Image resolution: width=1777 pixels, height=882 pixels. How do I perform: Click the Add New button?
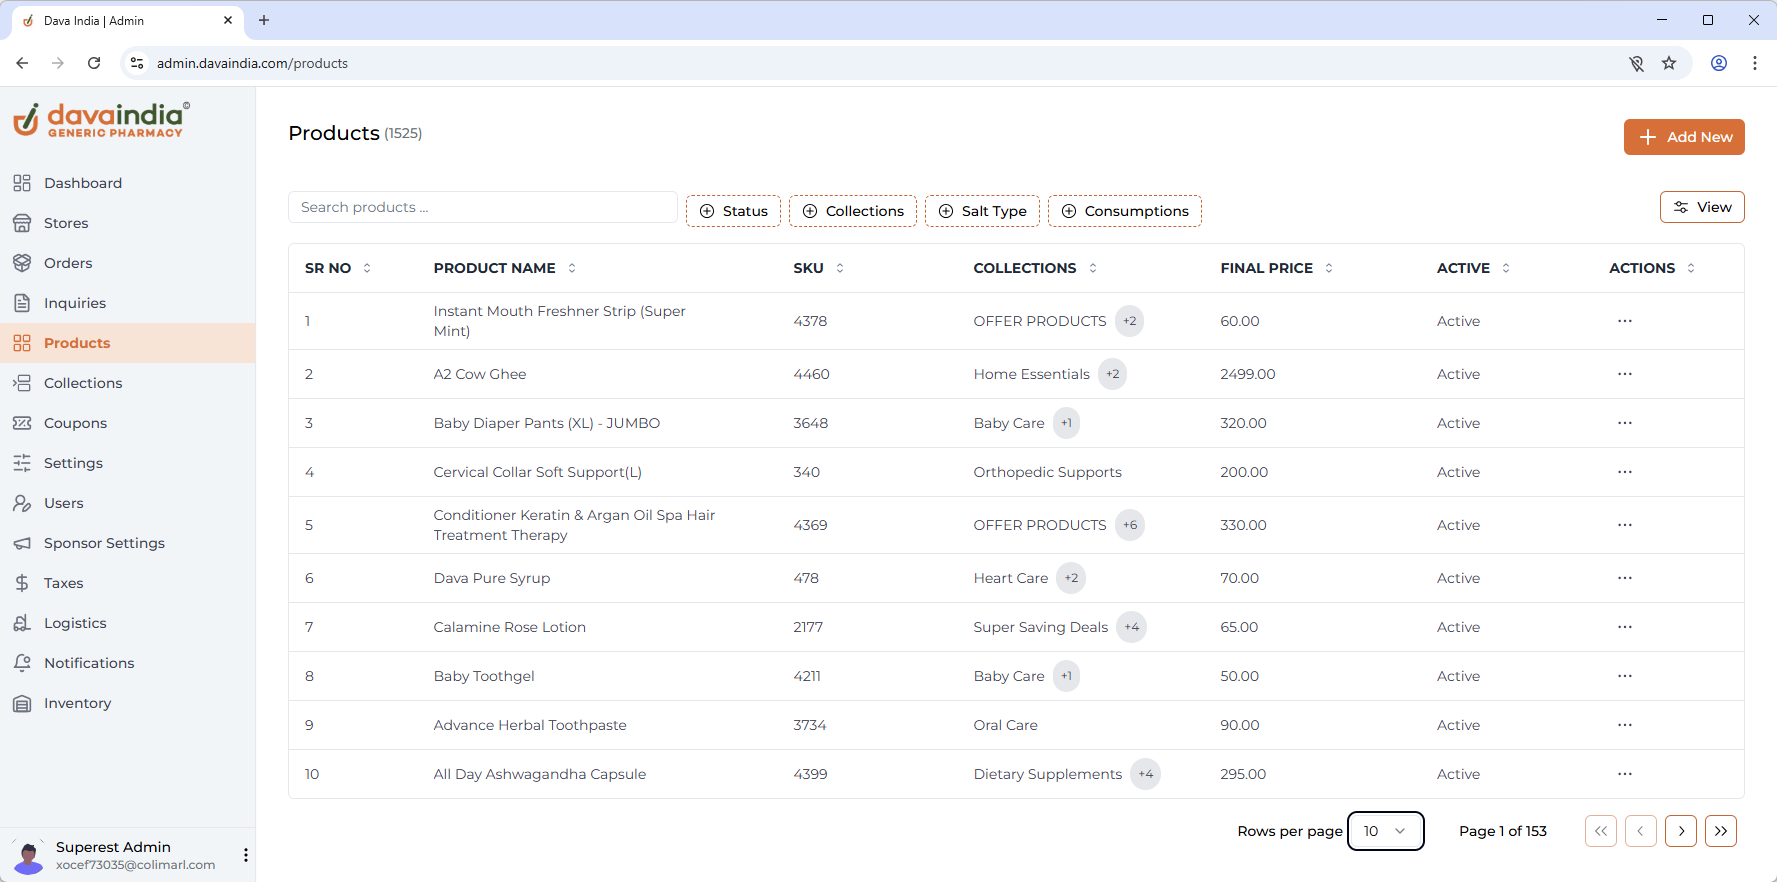click(1683, 137)
